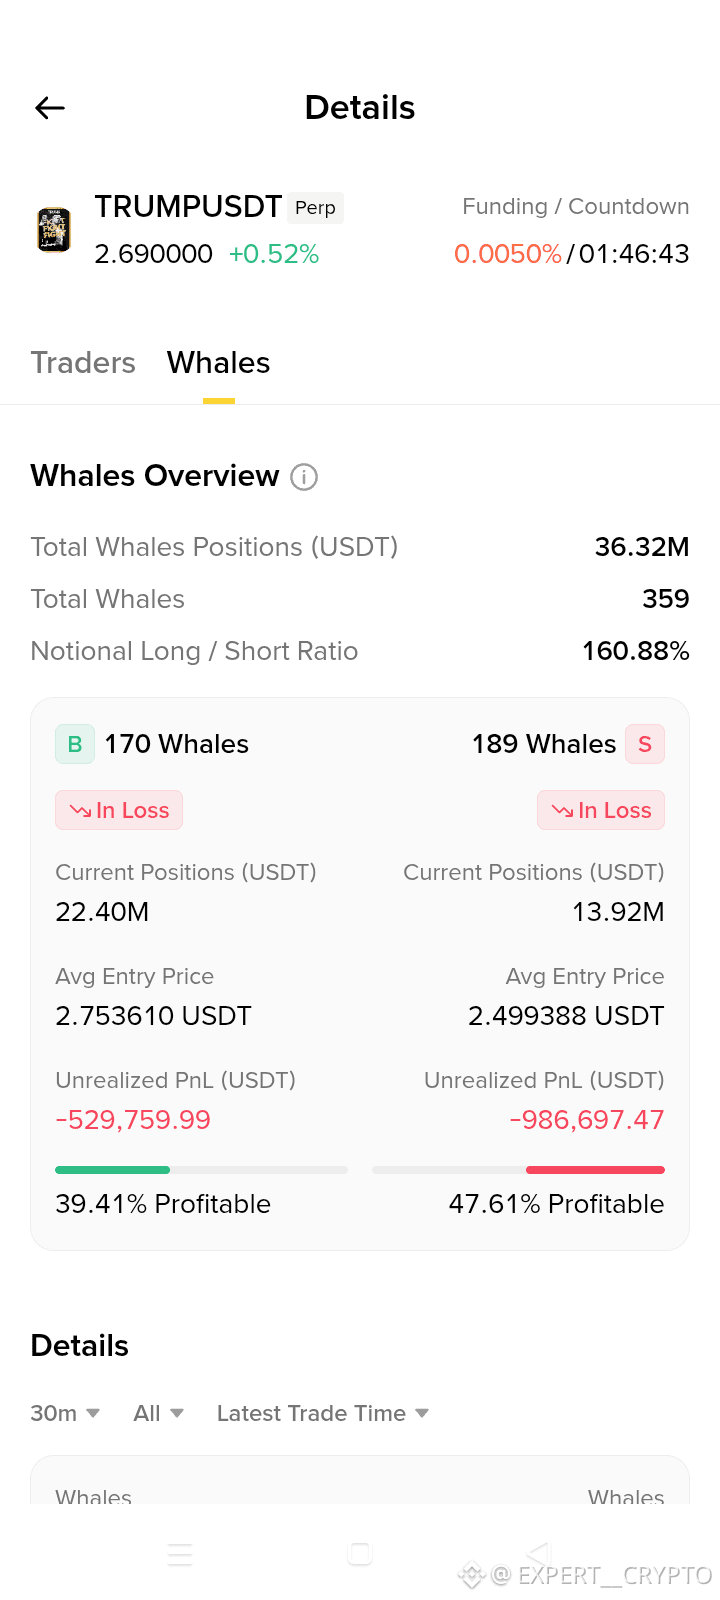The image size is (720, 1600).
Task: Tap the red S sell badge
Action: (645, 744)
